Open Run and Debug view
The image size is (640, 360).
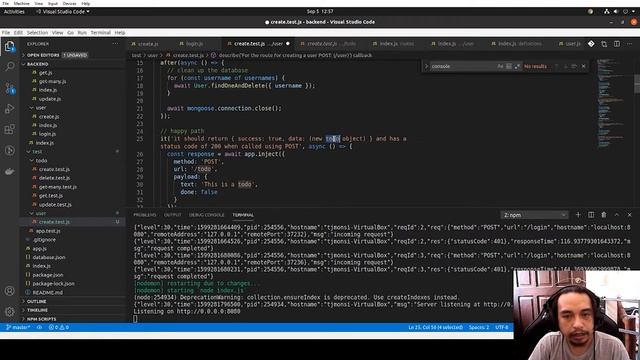[10, 109]
